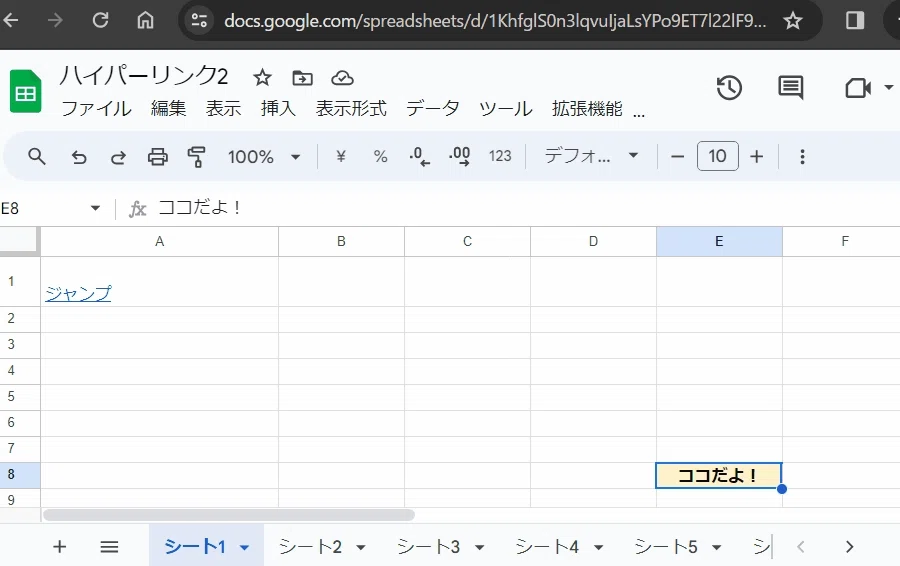Decrease font size with minus button
Image resolution: width=900 pixels, height=566 pixels.
click(677, 156)
